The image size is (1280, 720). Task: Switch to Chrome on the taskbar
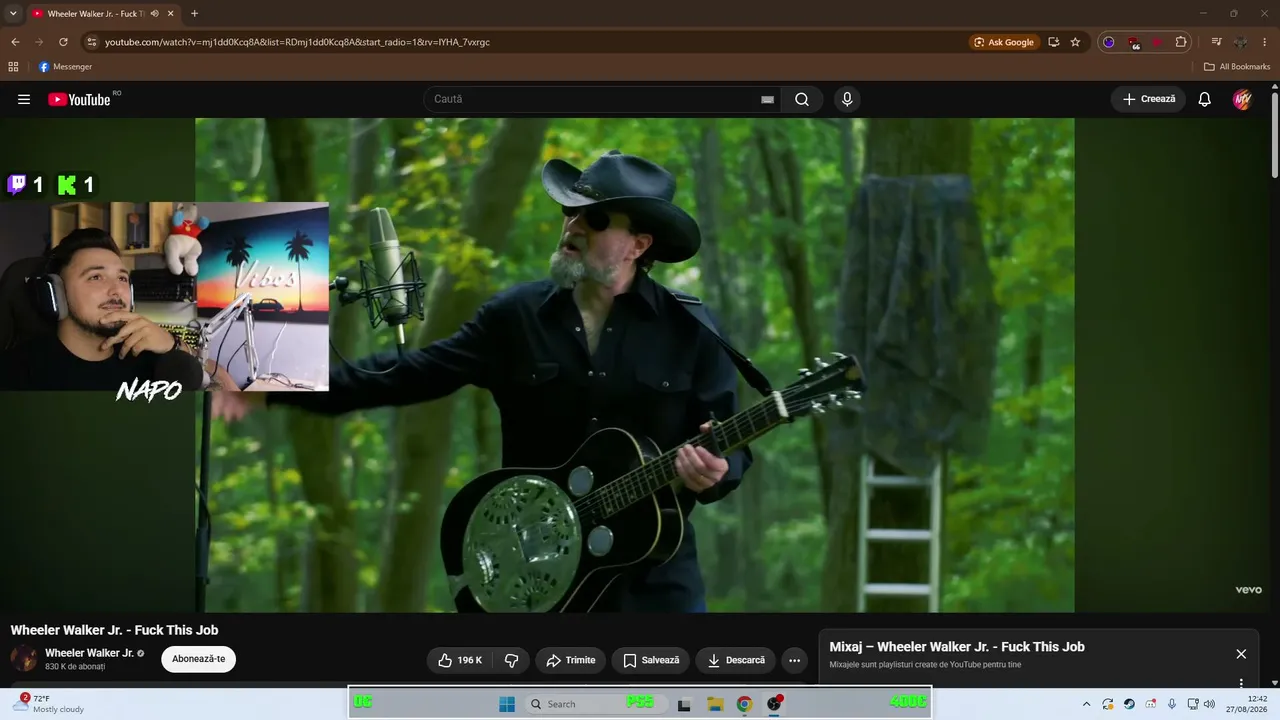tap(744, 704)
